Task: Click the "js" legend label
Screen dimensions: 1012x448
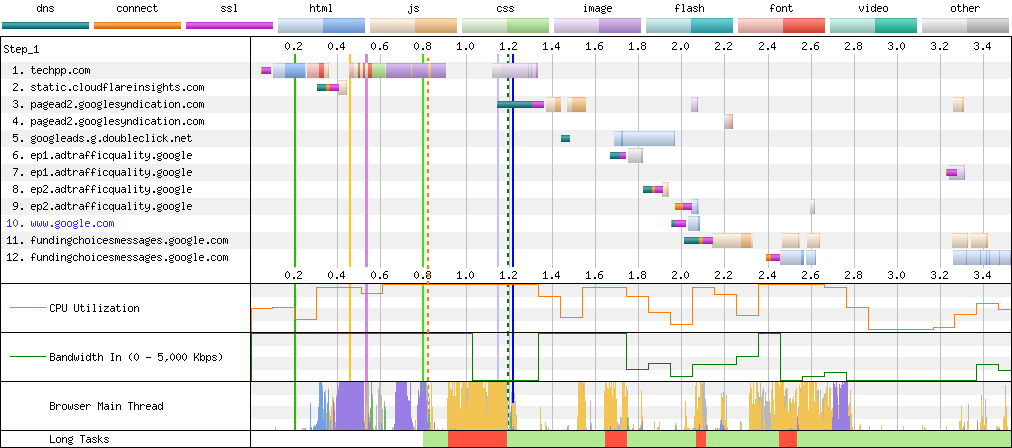Action: click(414, 9)
